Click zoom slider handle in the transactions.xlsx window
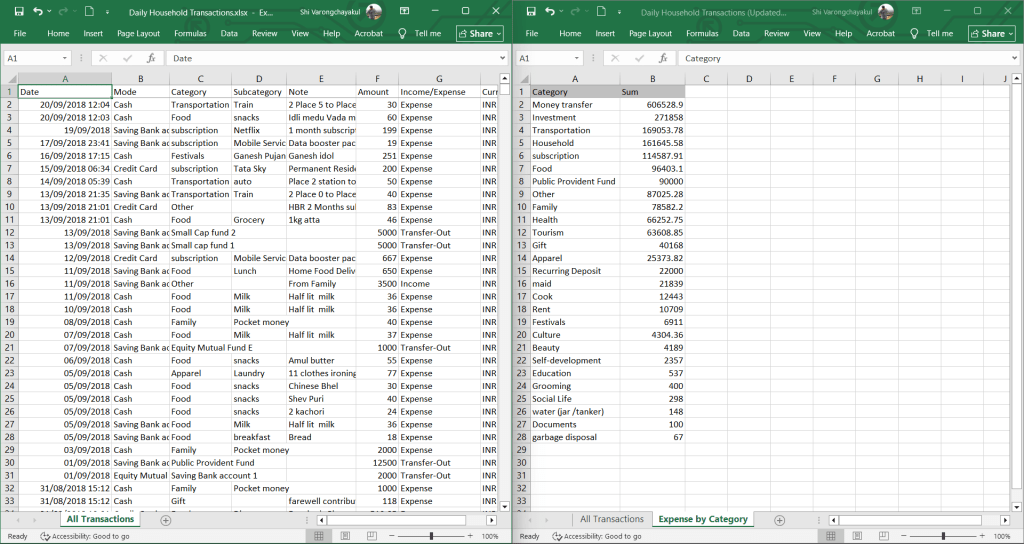This screenshot has width=1024, height=544. pos(431,536)
